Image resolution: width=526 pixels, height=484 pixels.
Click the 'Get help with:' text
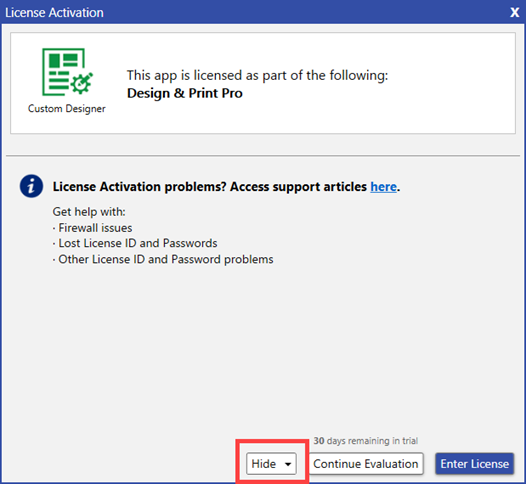point(89,212)
